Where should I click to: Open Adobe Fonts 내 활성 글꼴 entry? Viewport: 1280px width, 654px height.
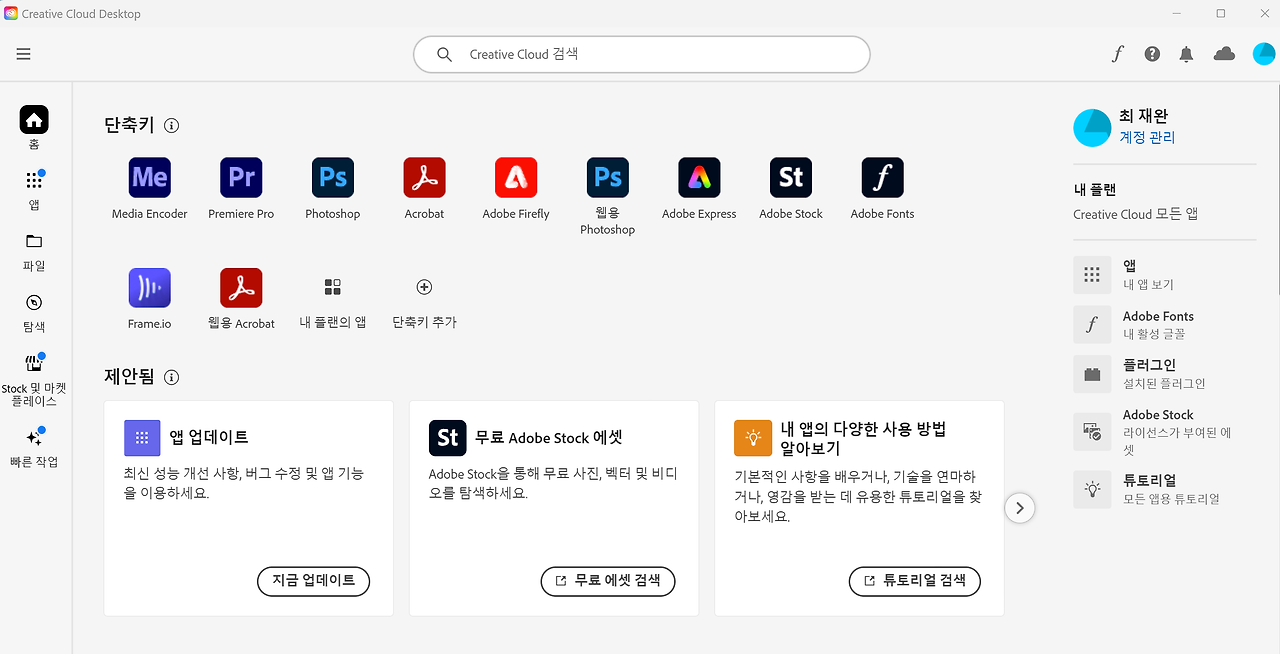(x=1164, y=324)
